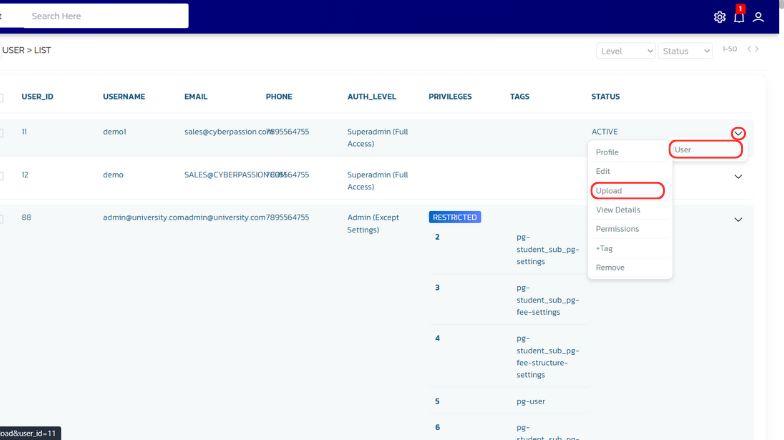The width and height of the screenshot is (784, 440).
Task: Open the Status filter dropdown
Action: point(685,51)
